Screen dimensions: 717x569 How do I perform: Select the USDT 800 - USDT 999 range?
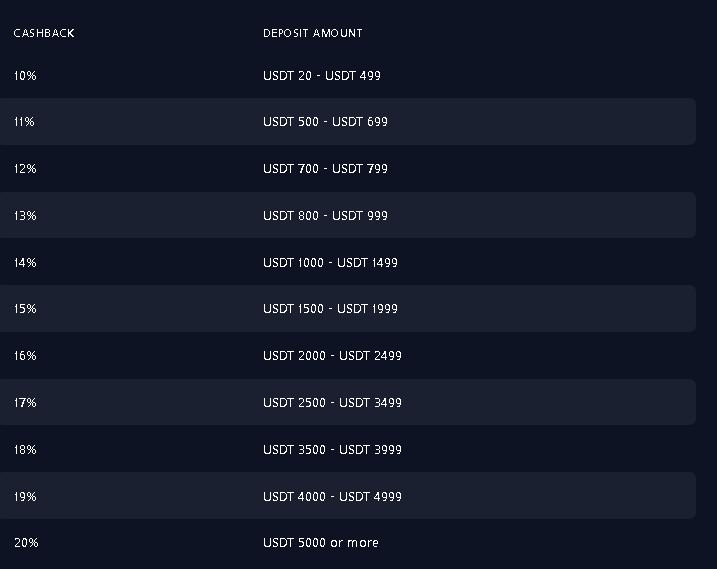point(326,215)
